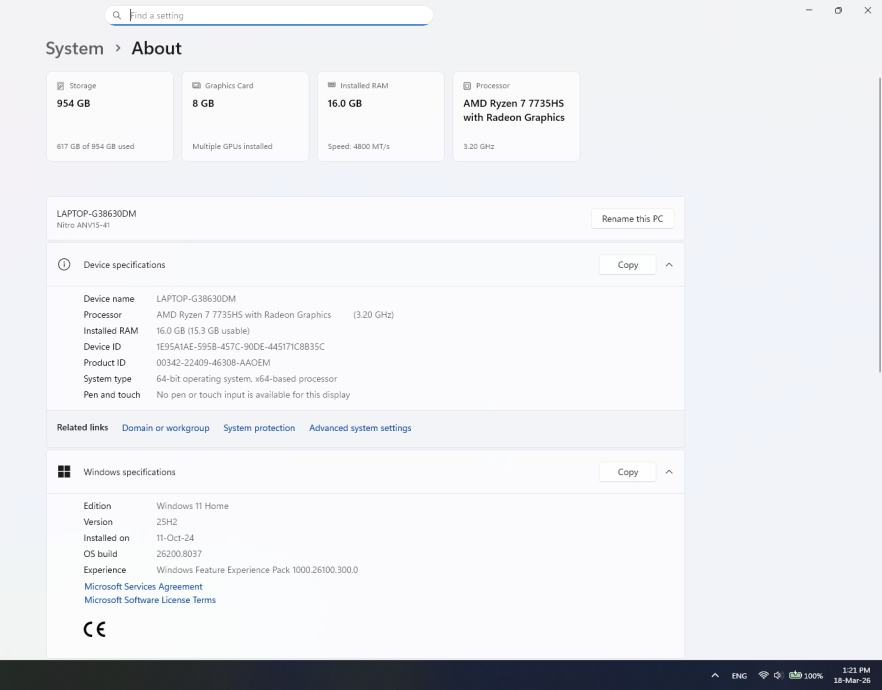This screenshot has width=882, height=690.
Task: Click the Related links label
Action: [82, 427]
